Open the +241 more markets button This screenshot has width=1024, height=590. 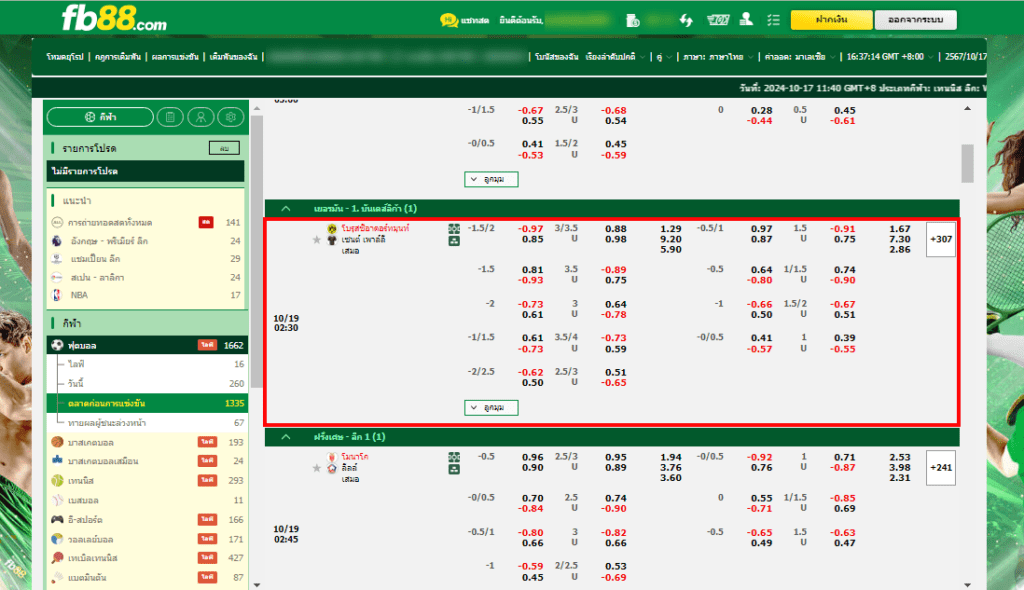pyautogui.click(x=941, y=468)
